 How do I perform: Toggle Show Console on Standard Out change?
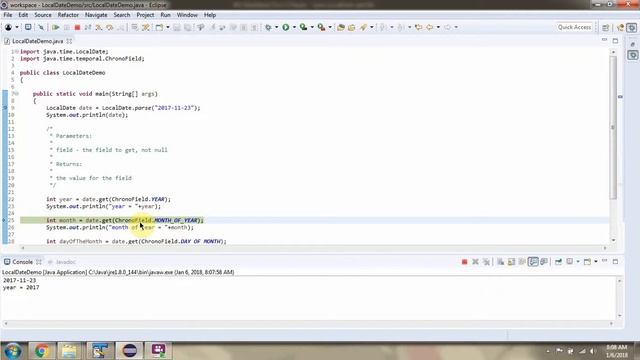click(x=533, y=262)
